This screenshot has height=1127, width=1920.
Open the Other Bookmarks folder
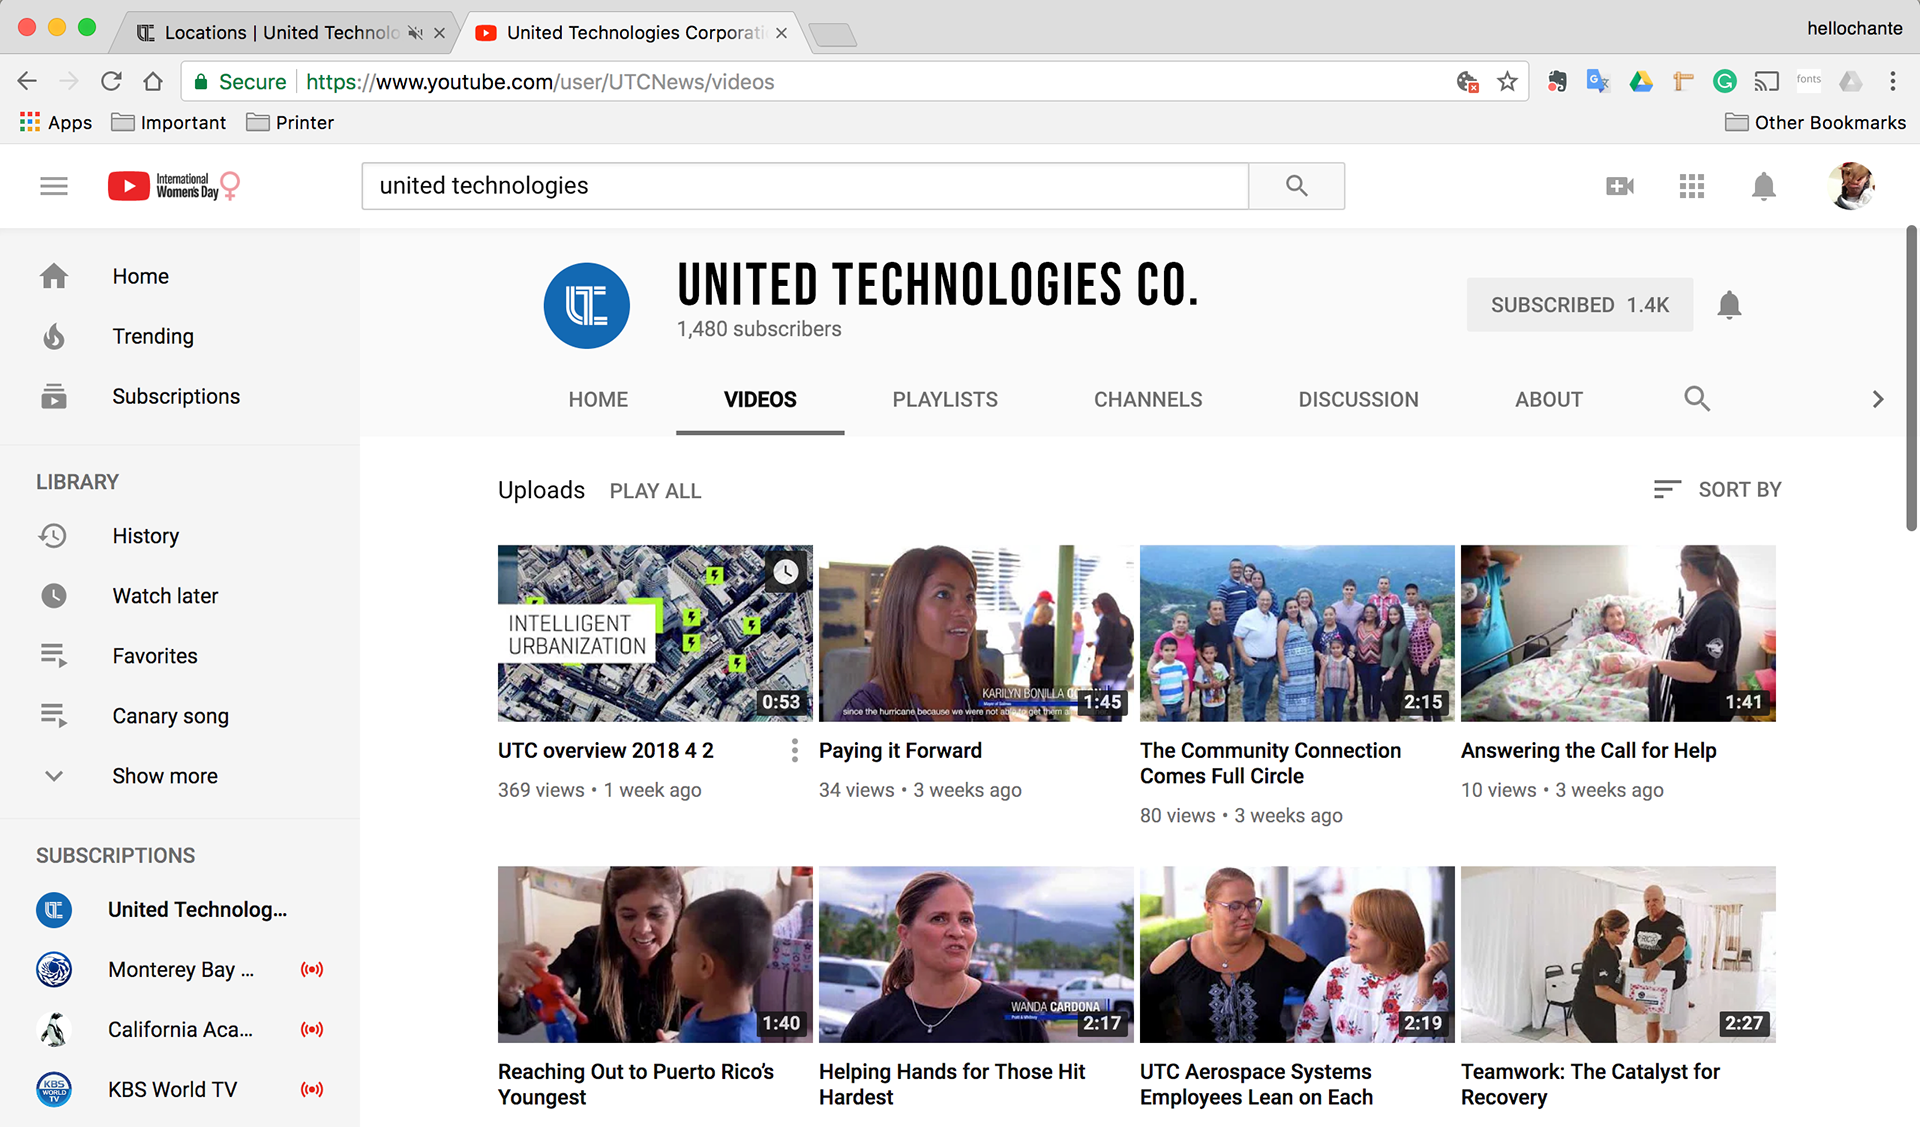pyautogui.click(x=1816, y=122)
